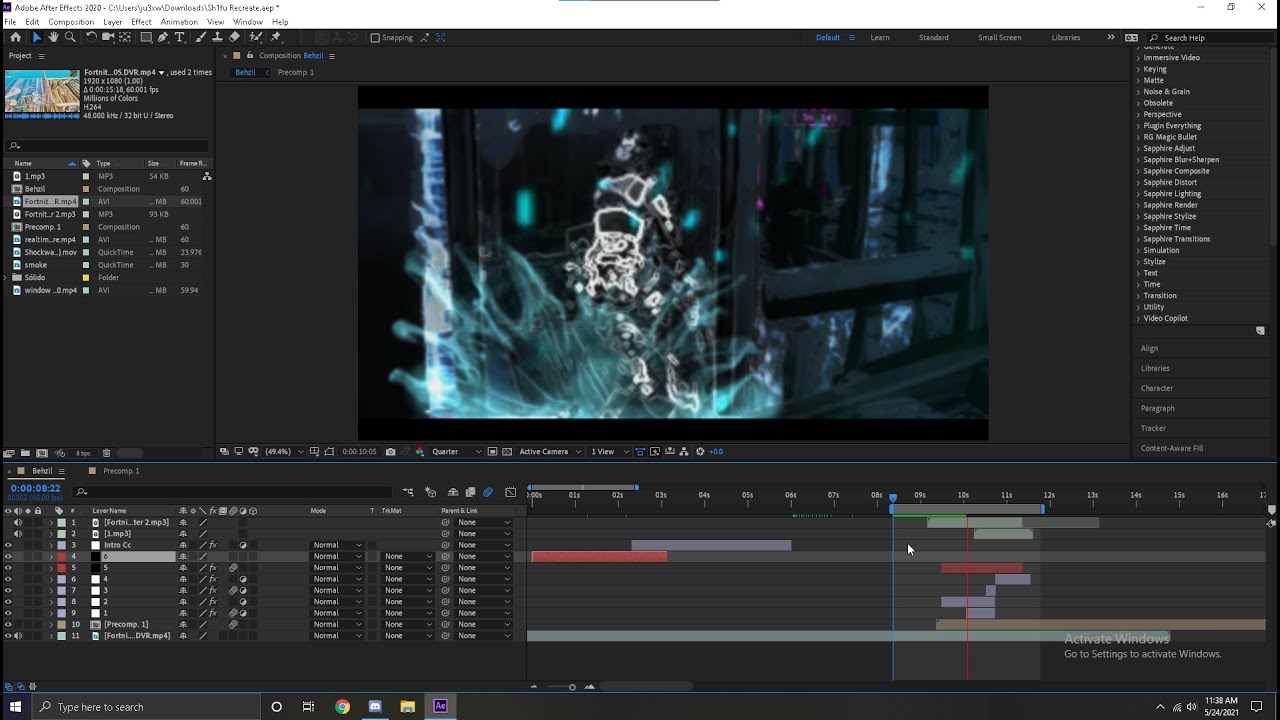
Task: Enable the Snapping checkbox
Action: pyautogui.click(x=375, y=38)
